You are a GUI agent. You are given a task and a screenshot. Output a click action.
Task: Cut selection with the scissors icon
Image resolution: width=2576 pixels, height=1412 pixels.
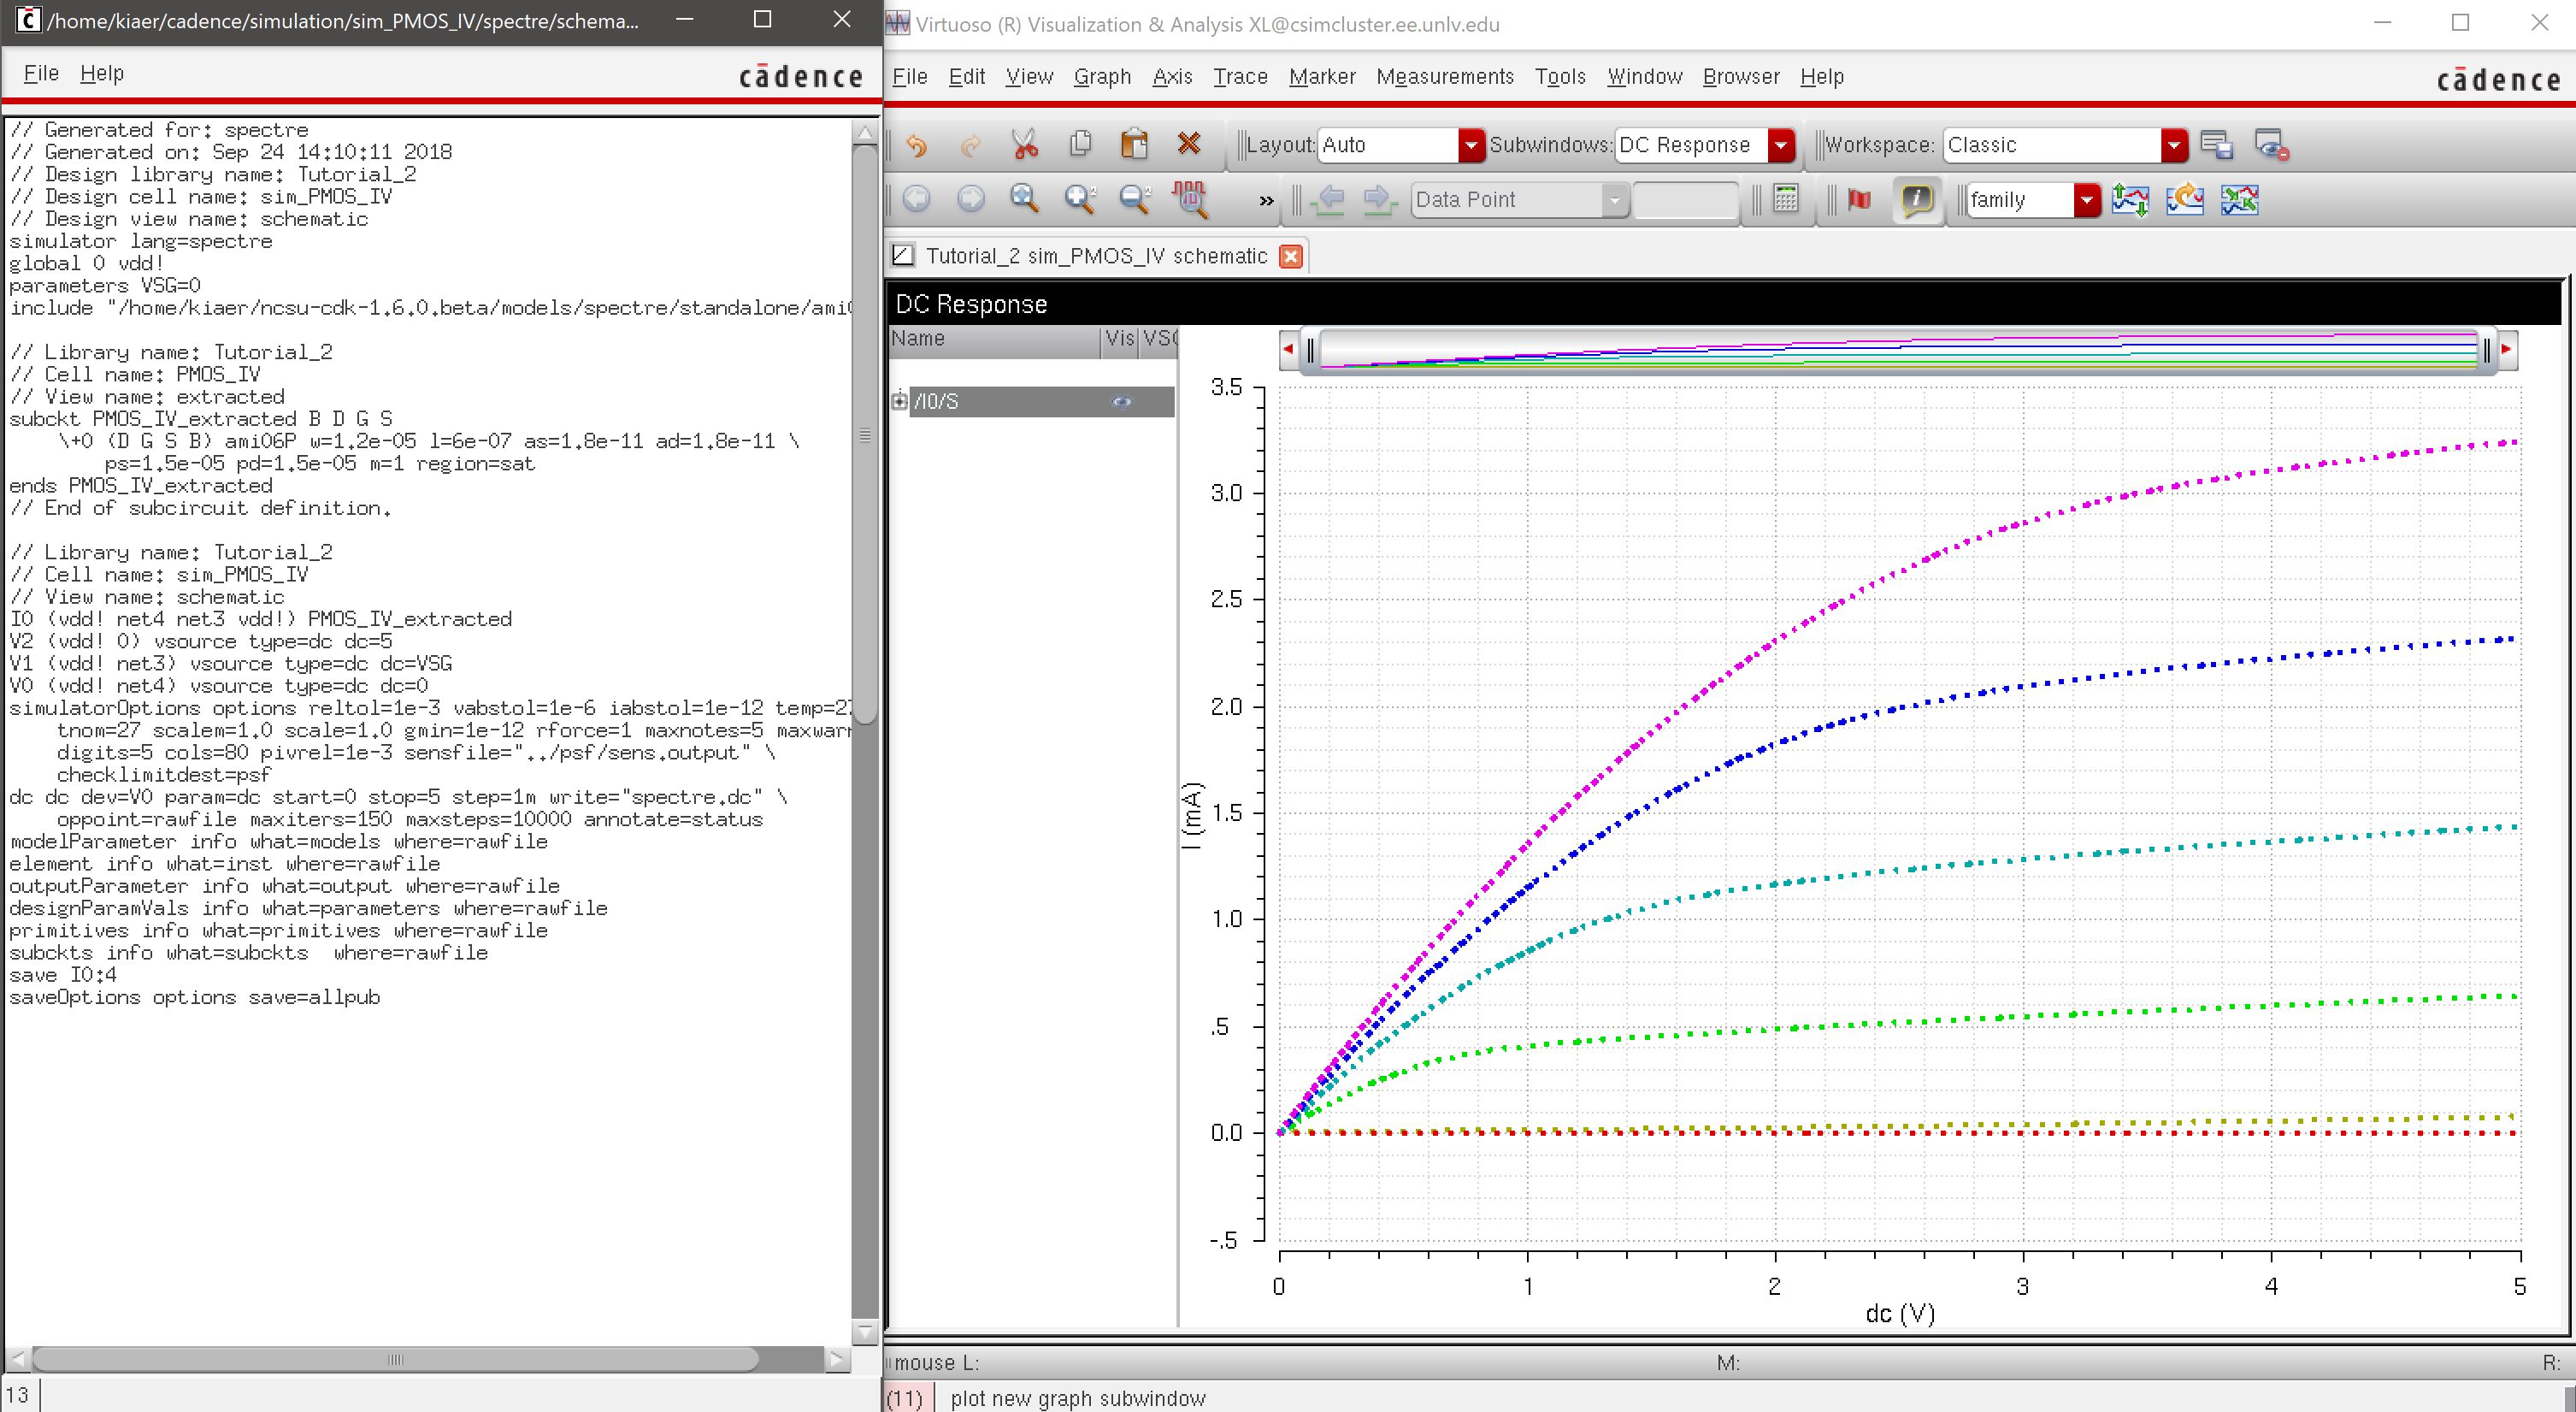pyautogui.click(x=1025, y=145)
